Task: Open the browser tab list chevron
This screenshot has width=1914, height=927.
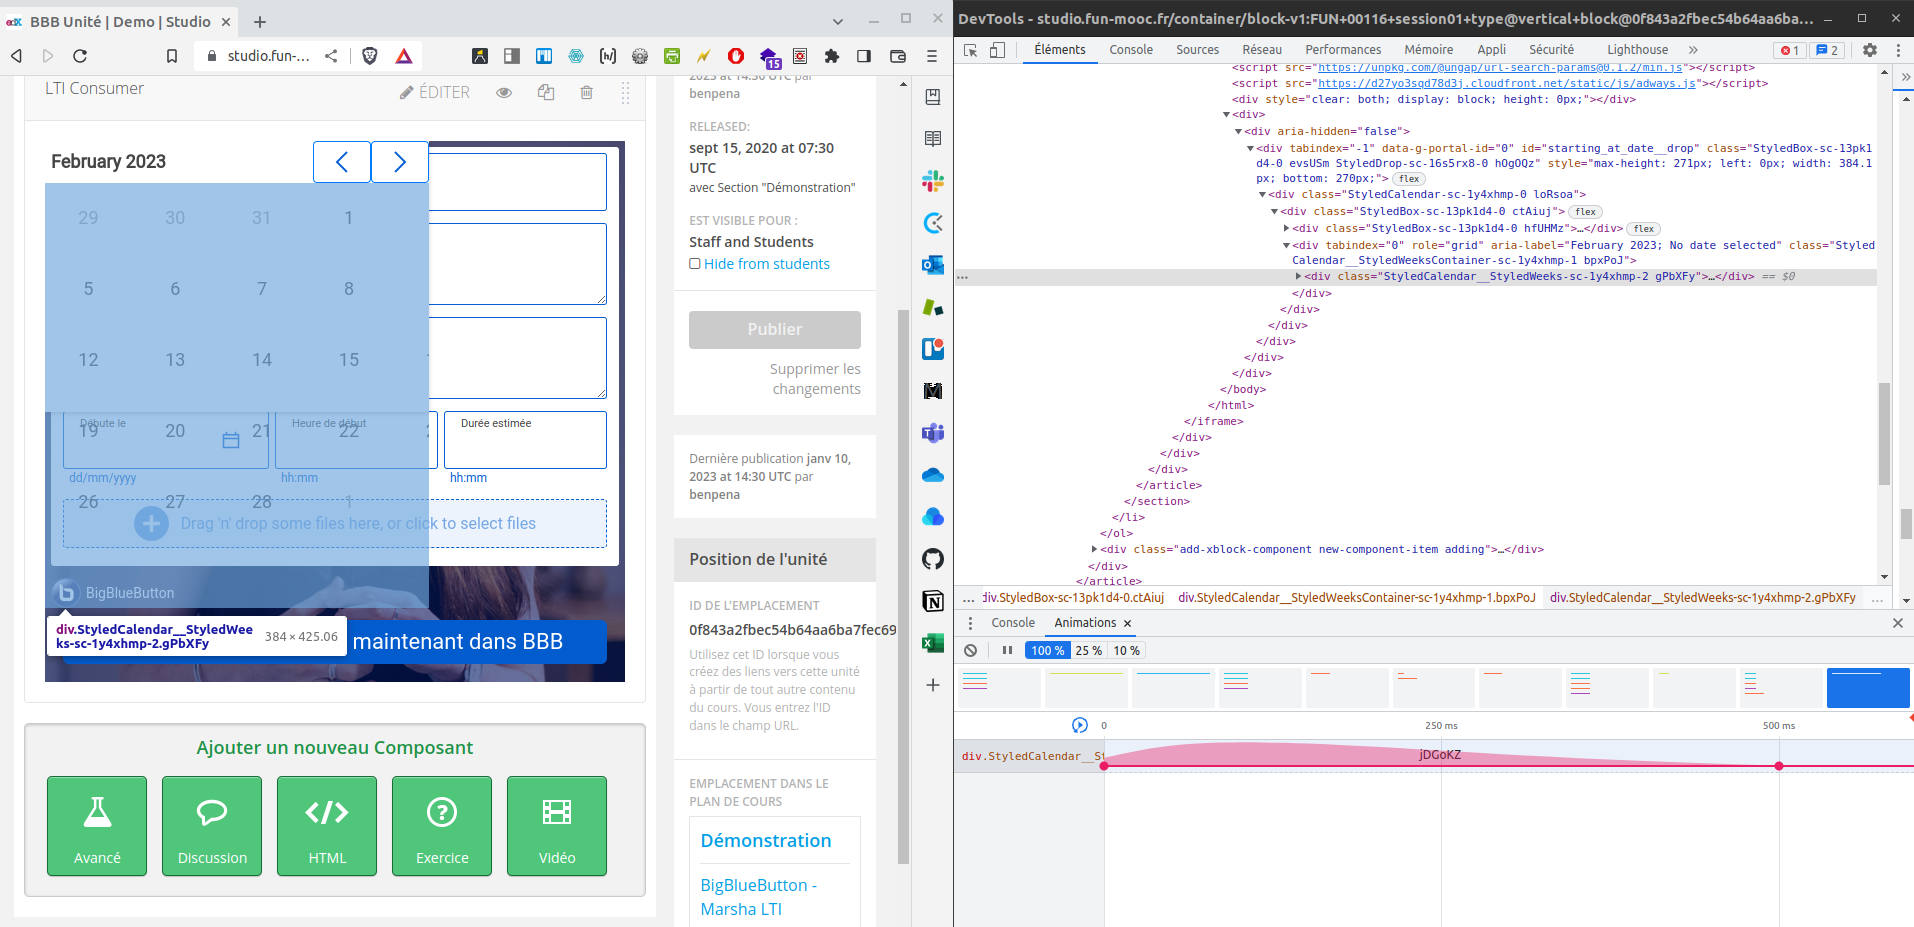Action: point(837,21)
